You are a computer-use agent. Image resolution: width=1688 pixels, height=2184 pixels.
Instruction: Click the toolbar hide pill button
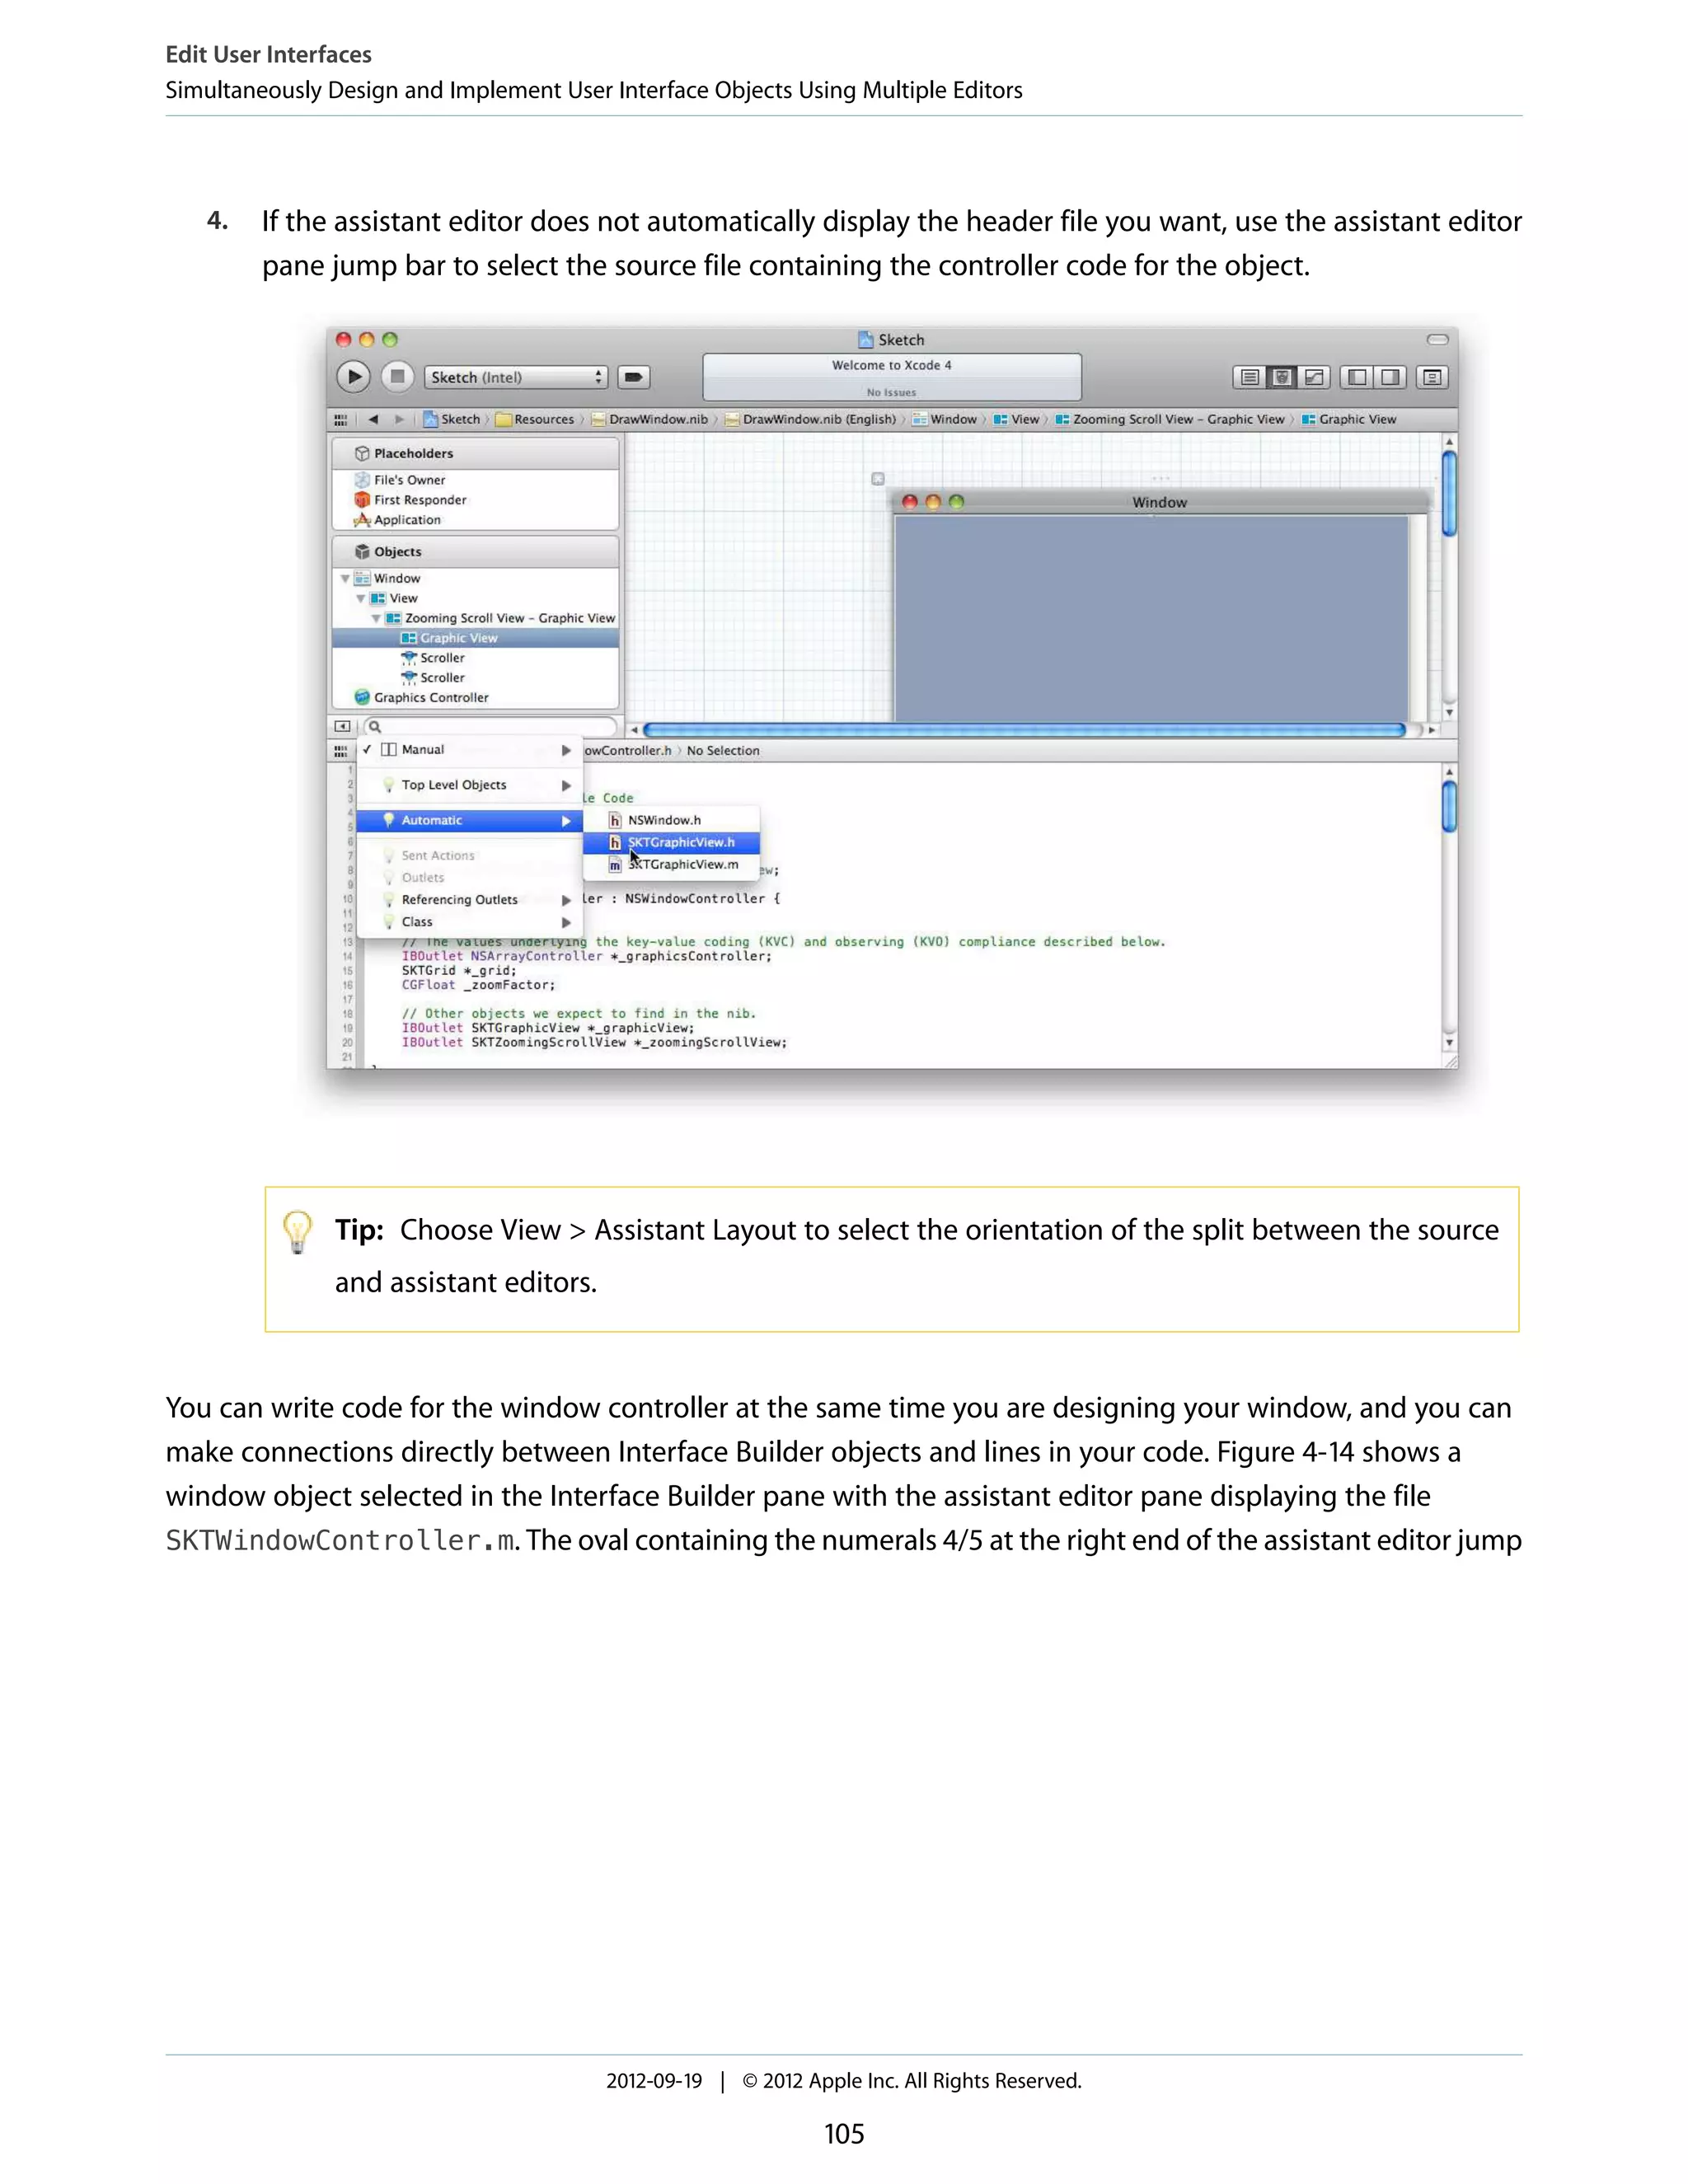[x=1437, y=340]
